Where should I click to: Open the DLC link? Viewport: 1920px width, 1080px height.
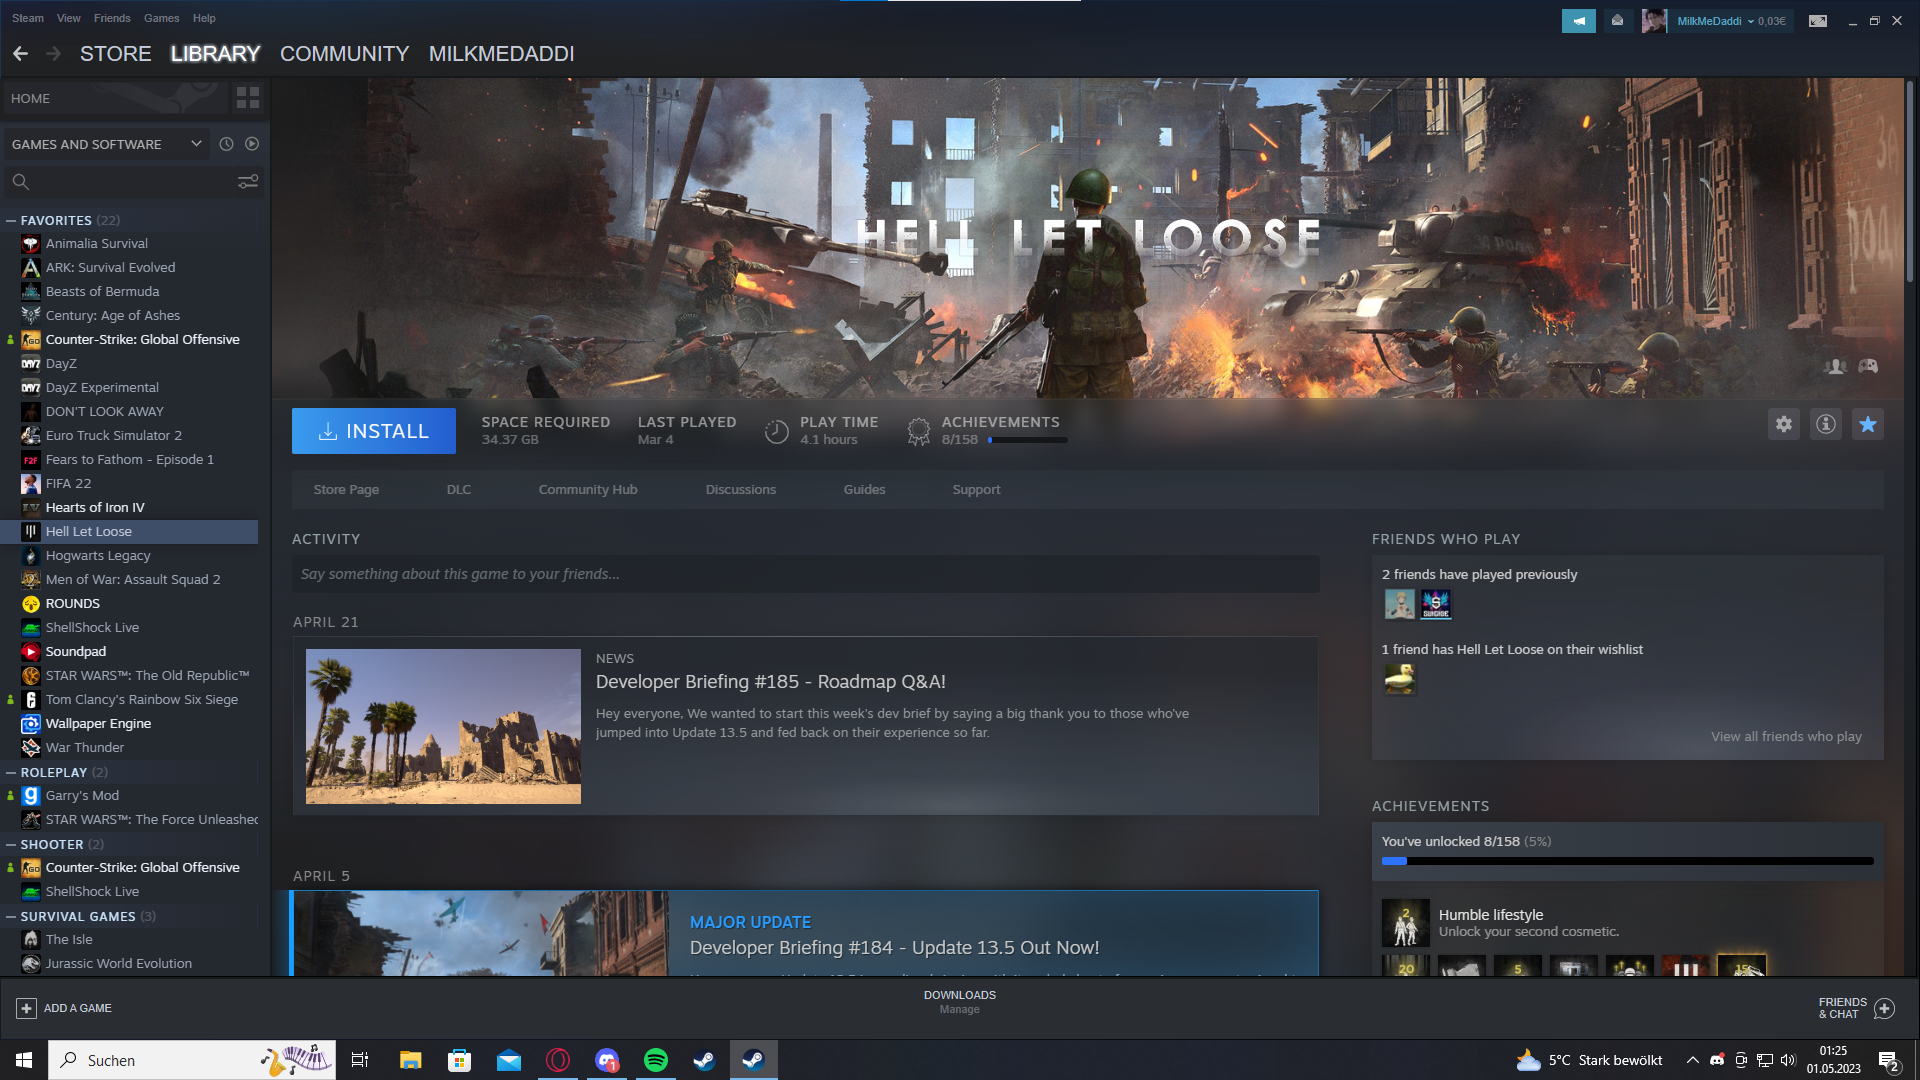point(459,489)
